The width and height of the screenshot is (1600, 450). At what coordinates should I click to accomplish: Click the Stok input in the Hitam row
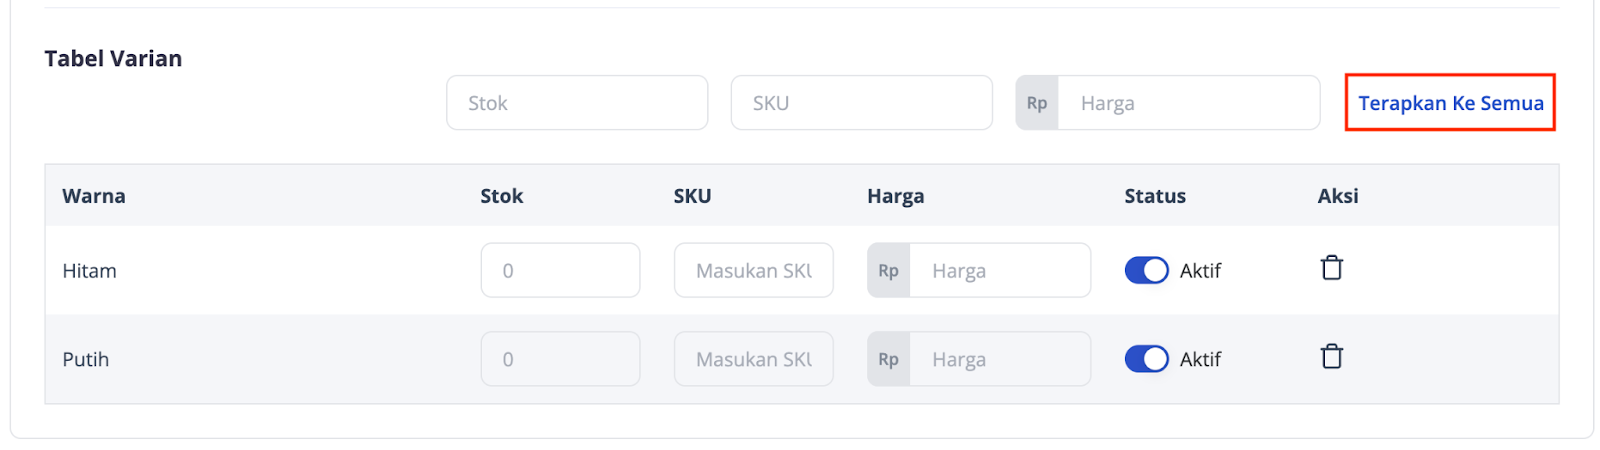[x=560, y=270]
